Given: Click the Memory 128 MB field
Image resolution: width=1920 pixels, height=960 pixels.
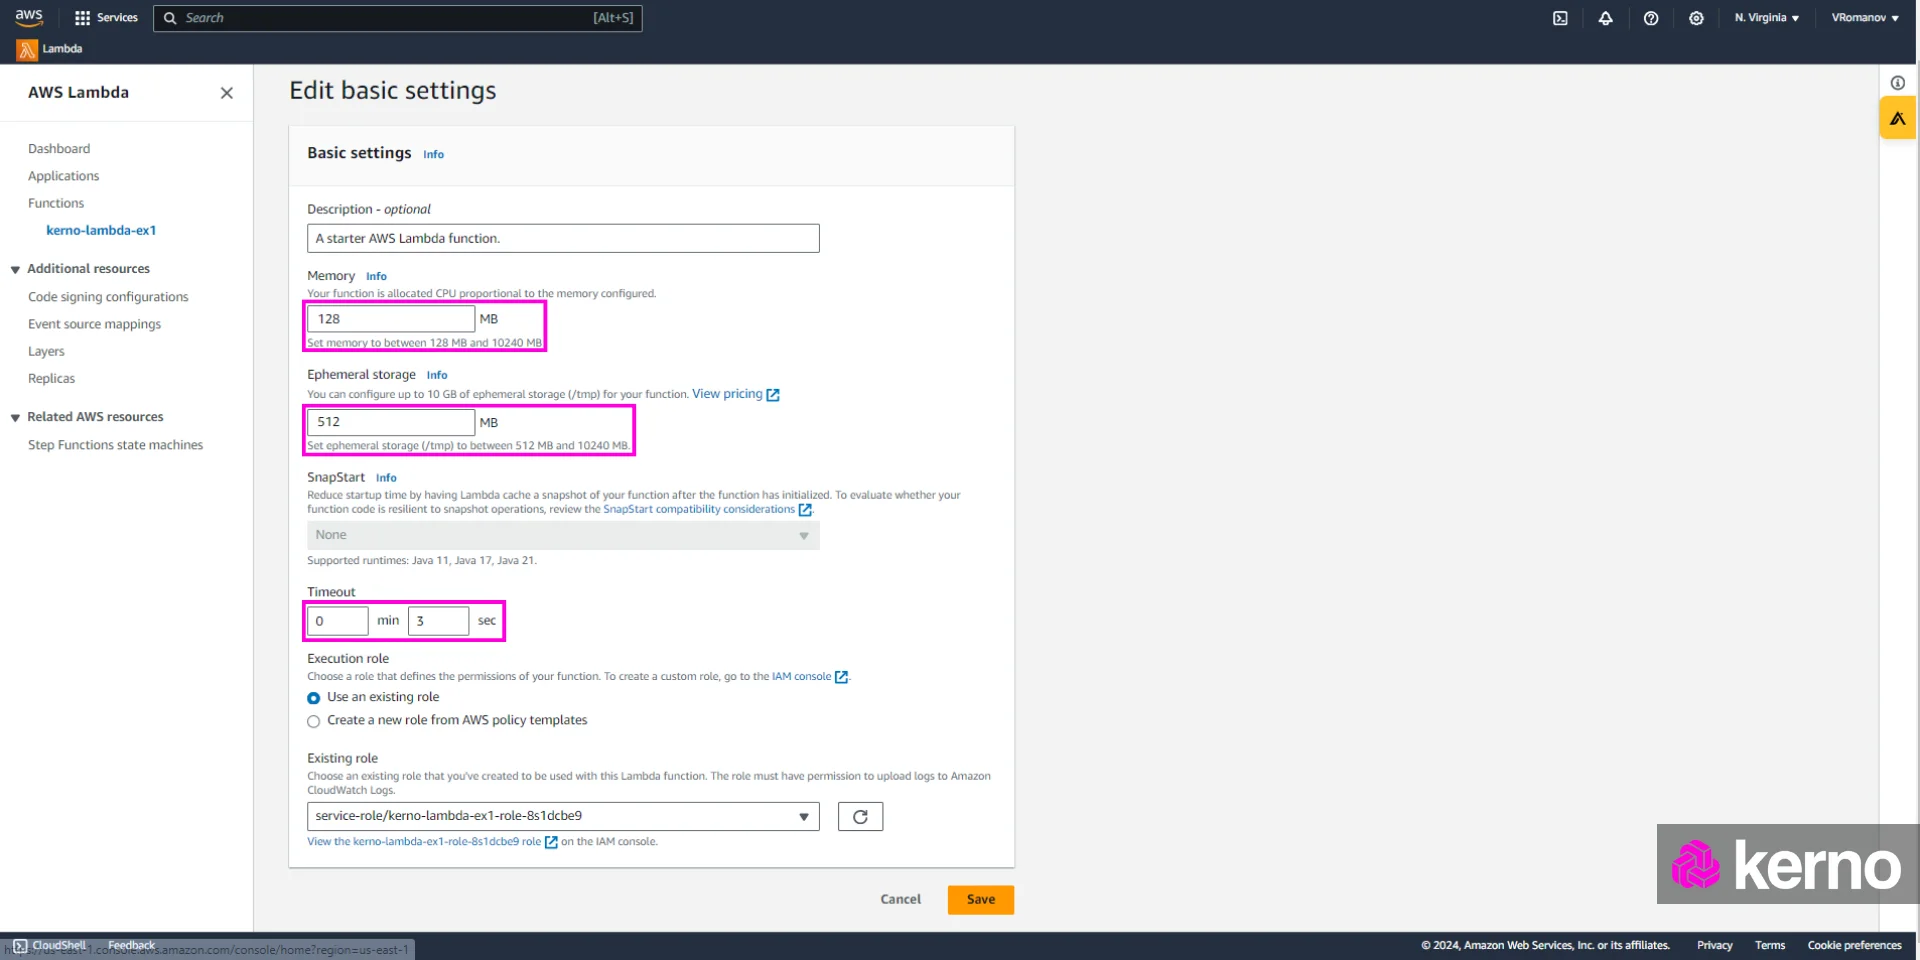Looking at the screenshot, I should coord(391,319).
